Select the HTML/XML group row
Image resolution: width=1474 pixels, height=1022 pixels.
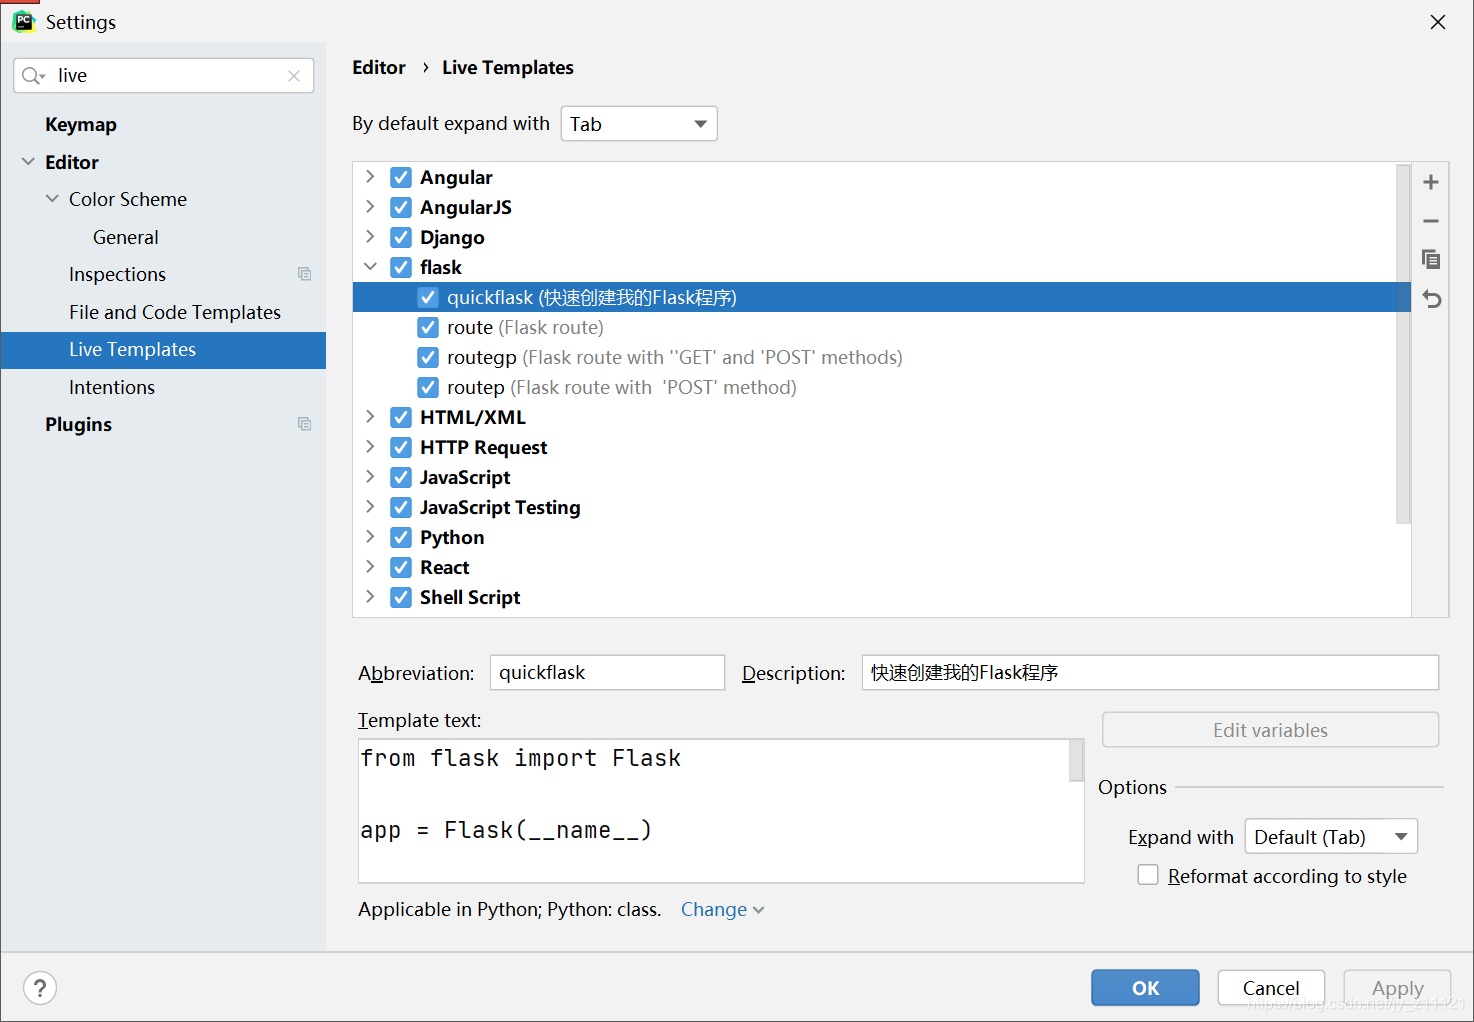pos(881,417)
